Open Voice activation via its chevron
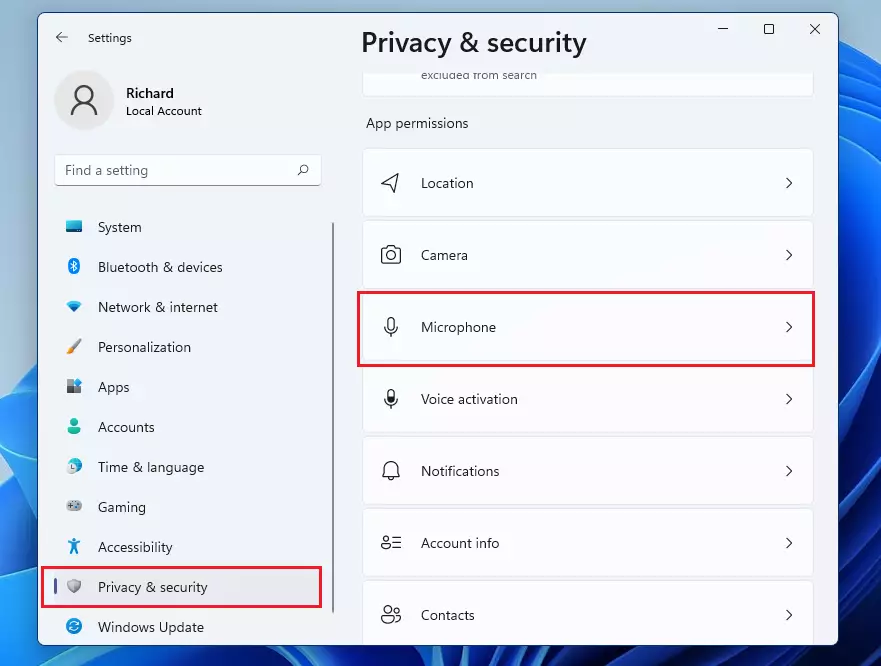The width and height of the screenshot is (881, 666). coord(789,399)
